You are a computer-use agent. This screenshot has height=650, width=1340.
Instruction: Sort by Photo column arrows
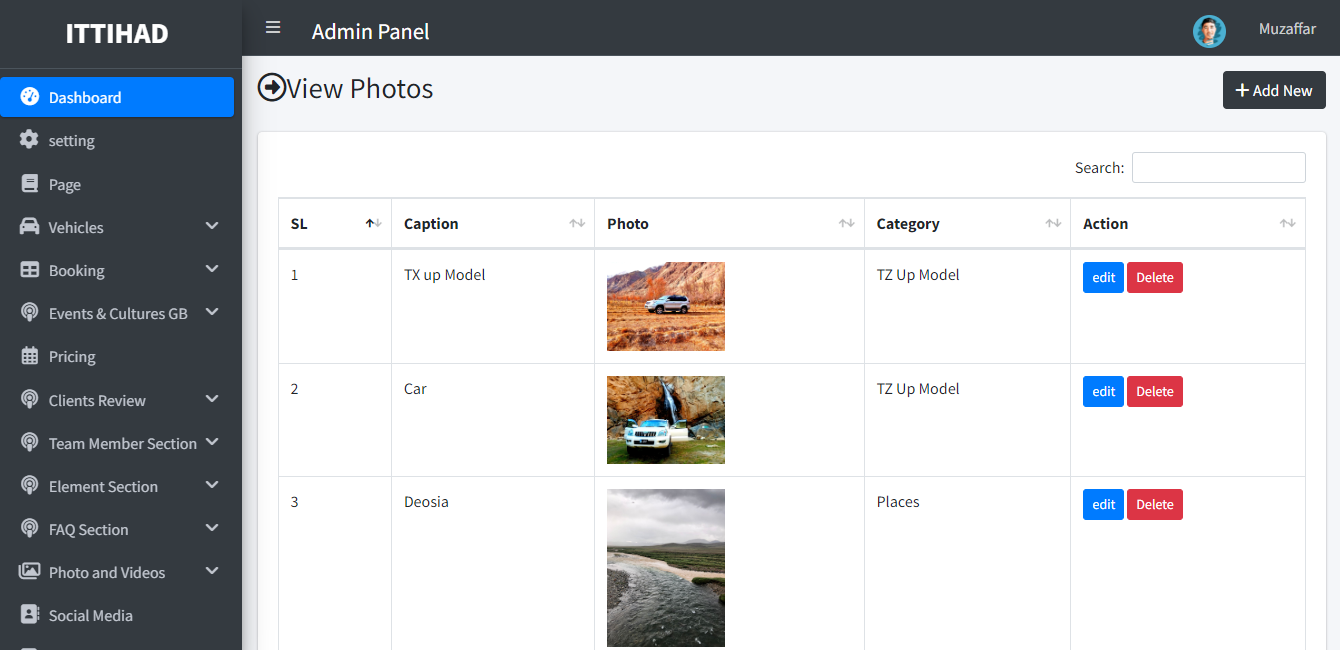pyautogui.click(x=847, y=224)
